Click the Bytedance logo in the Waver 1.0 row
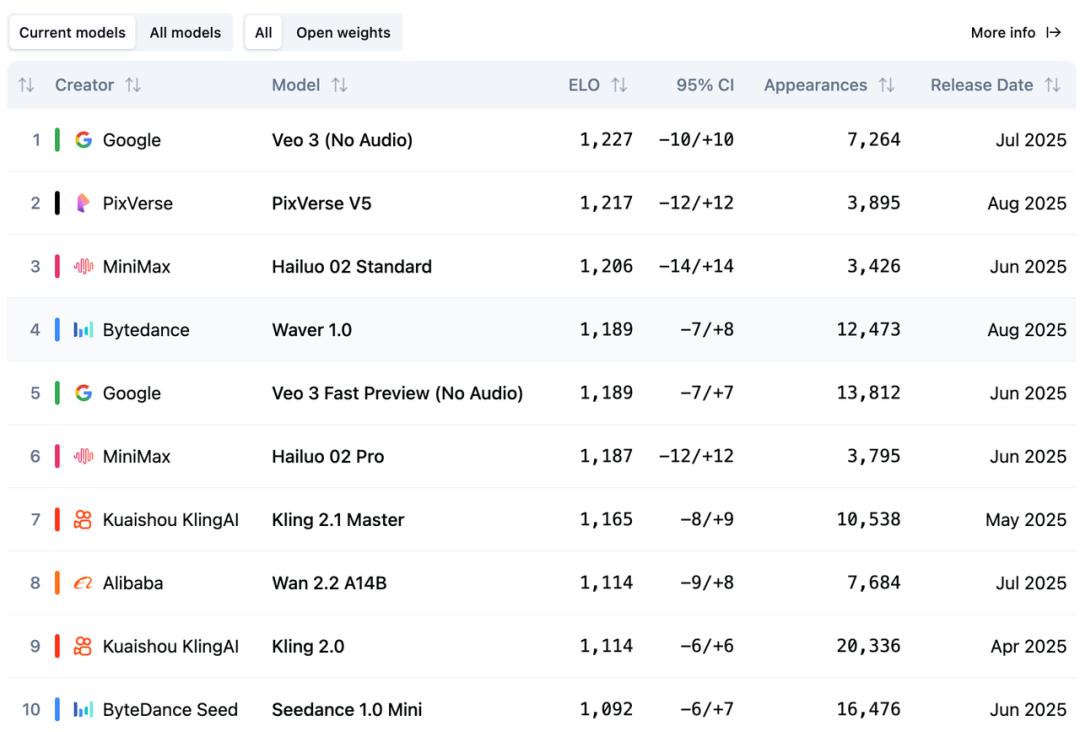The height and width of the screenshot is (732, 1080). 84,330
